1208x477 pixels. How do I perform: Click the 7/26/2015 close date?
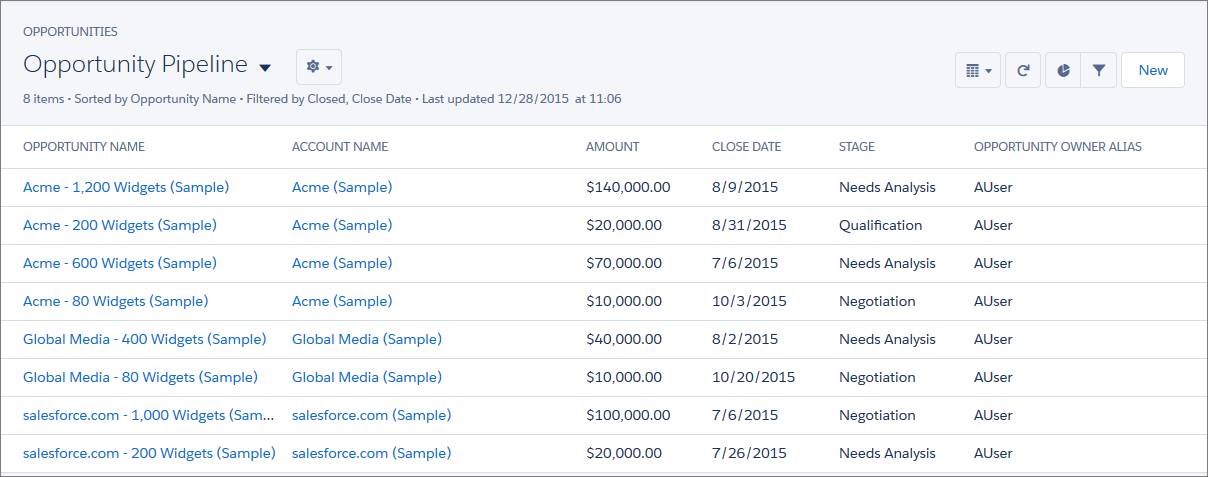[x=749, y=453]
